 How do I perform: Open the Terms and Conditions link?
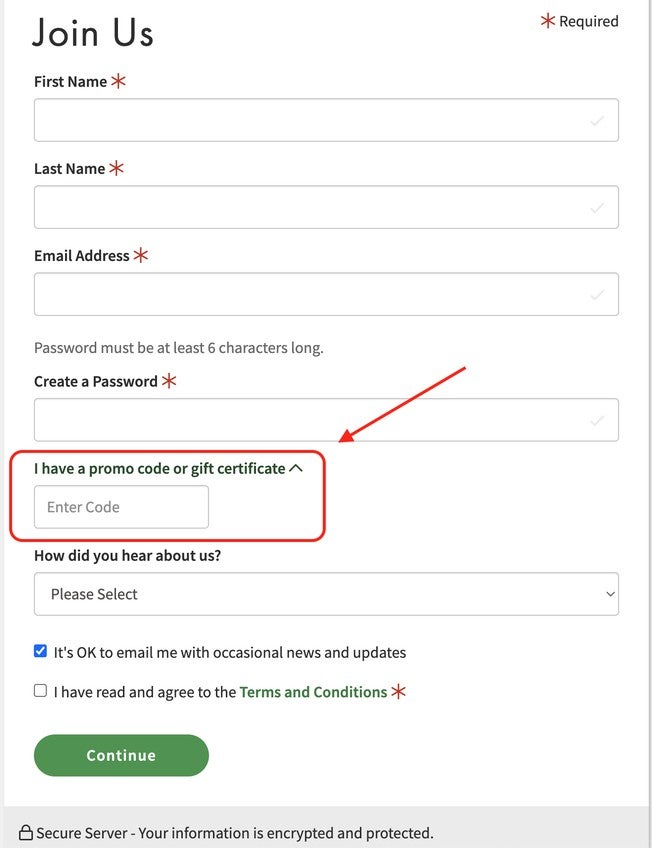coord(313,692)
